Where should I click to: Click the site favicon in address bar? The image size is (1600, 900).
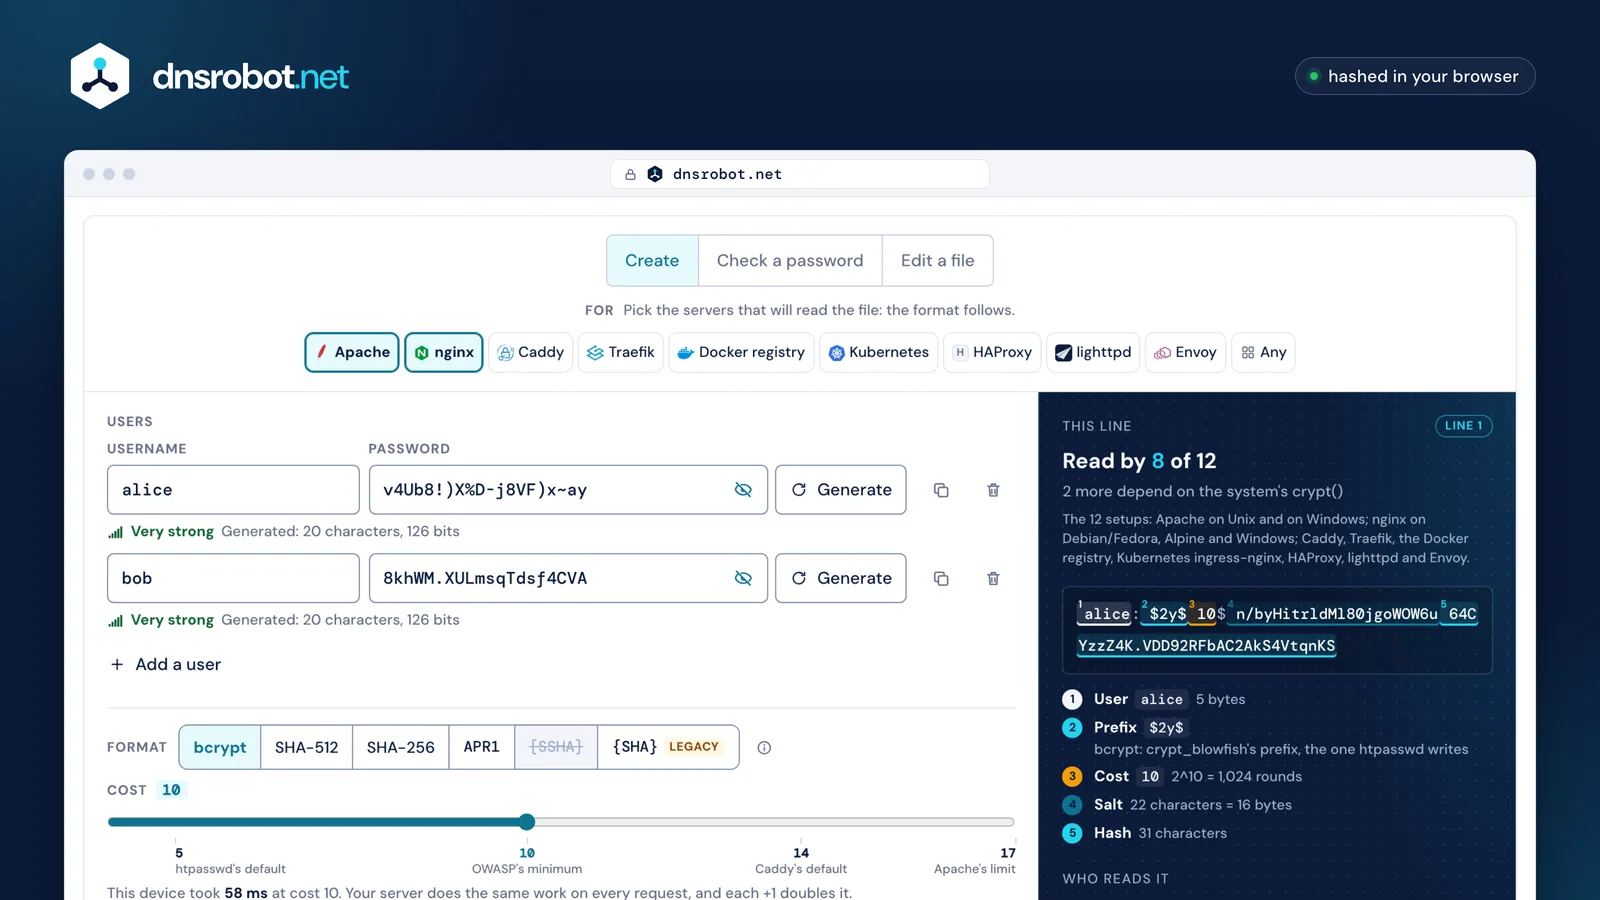pos(655,174)
